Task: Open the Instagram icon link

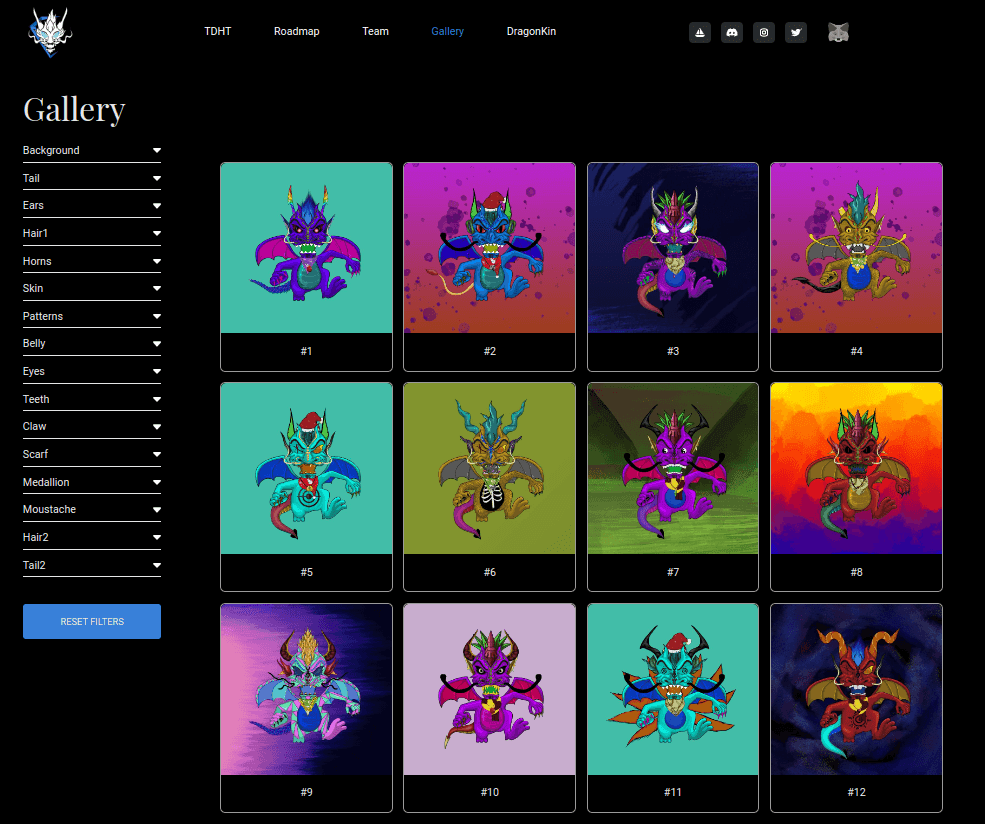Action: (x=764, y=32)
